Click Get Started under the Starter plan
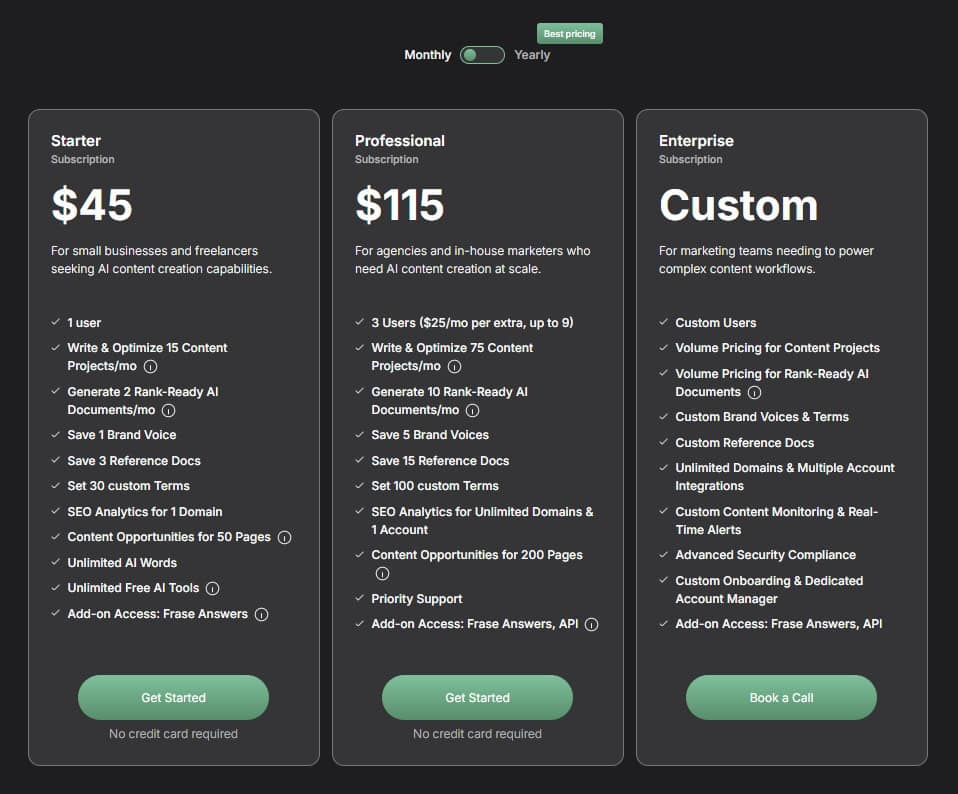This screenshot has height=794, width=958. [x=173, y=697]
